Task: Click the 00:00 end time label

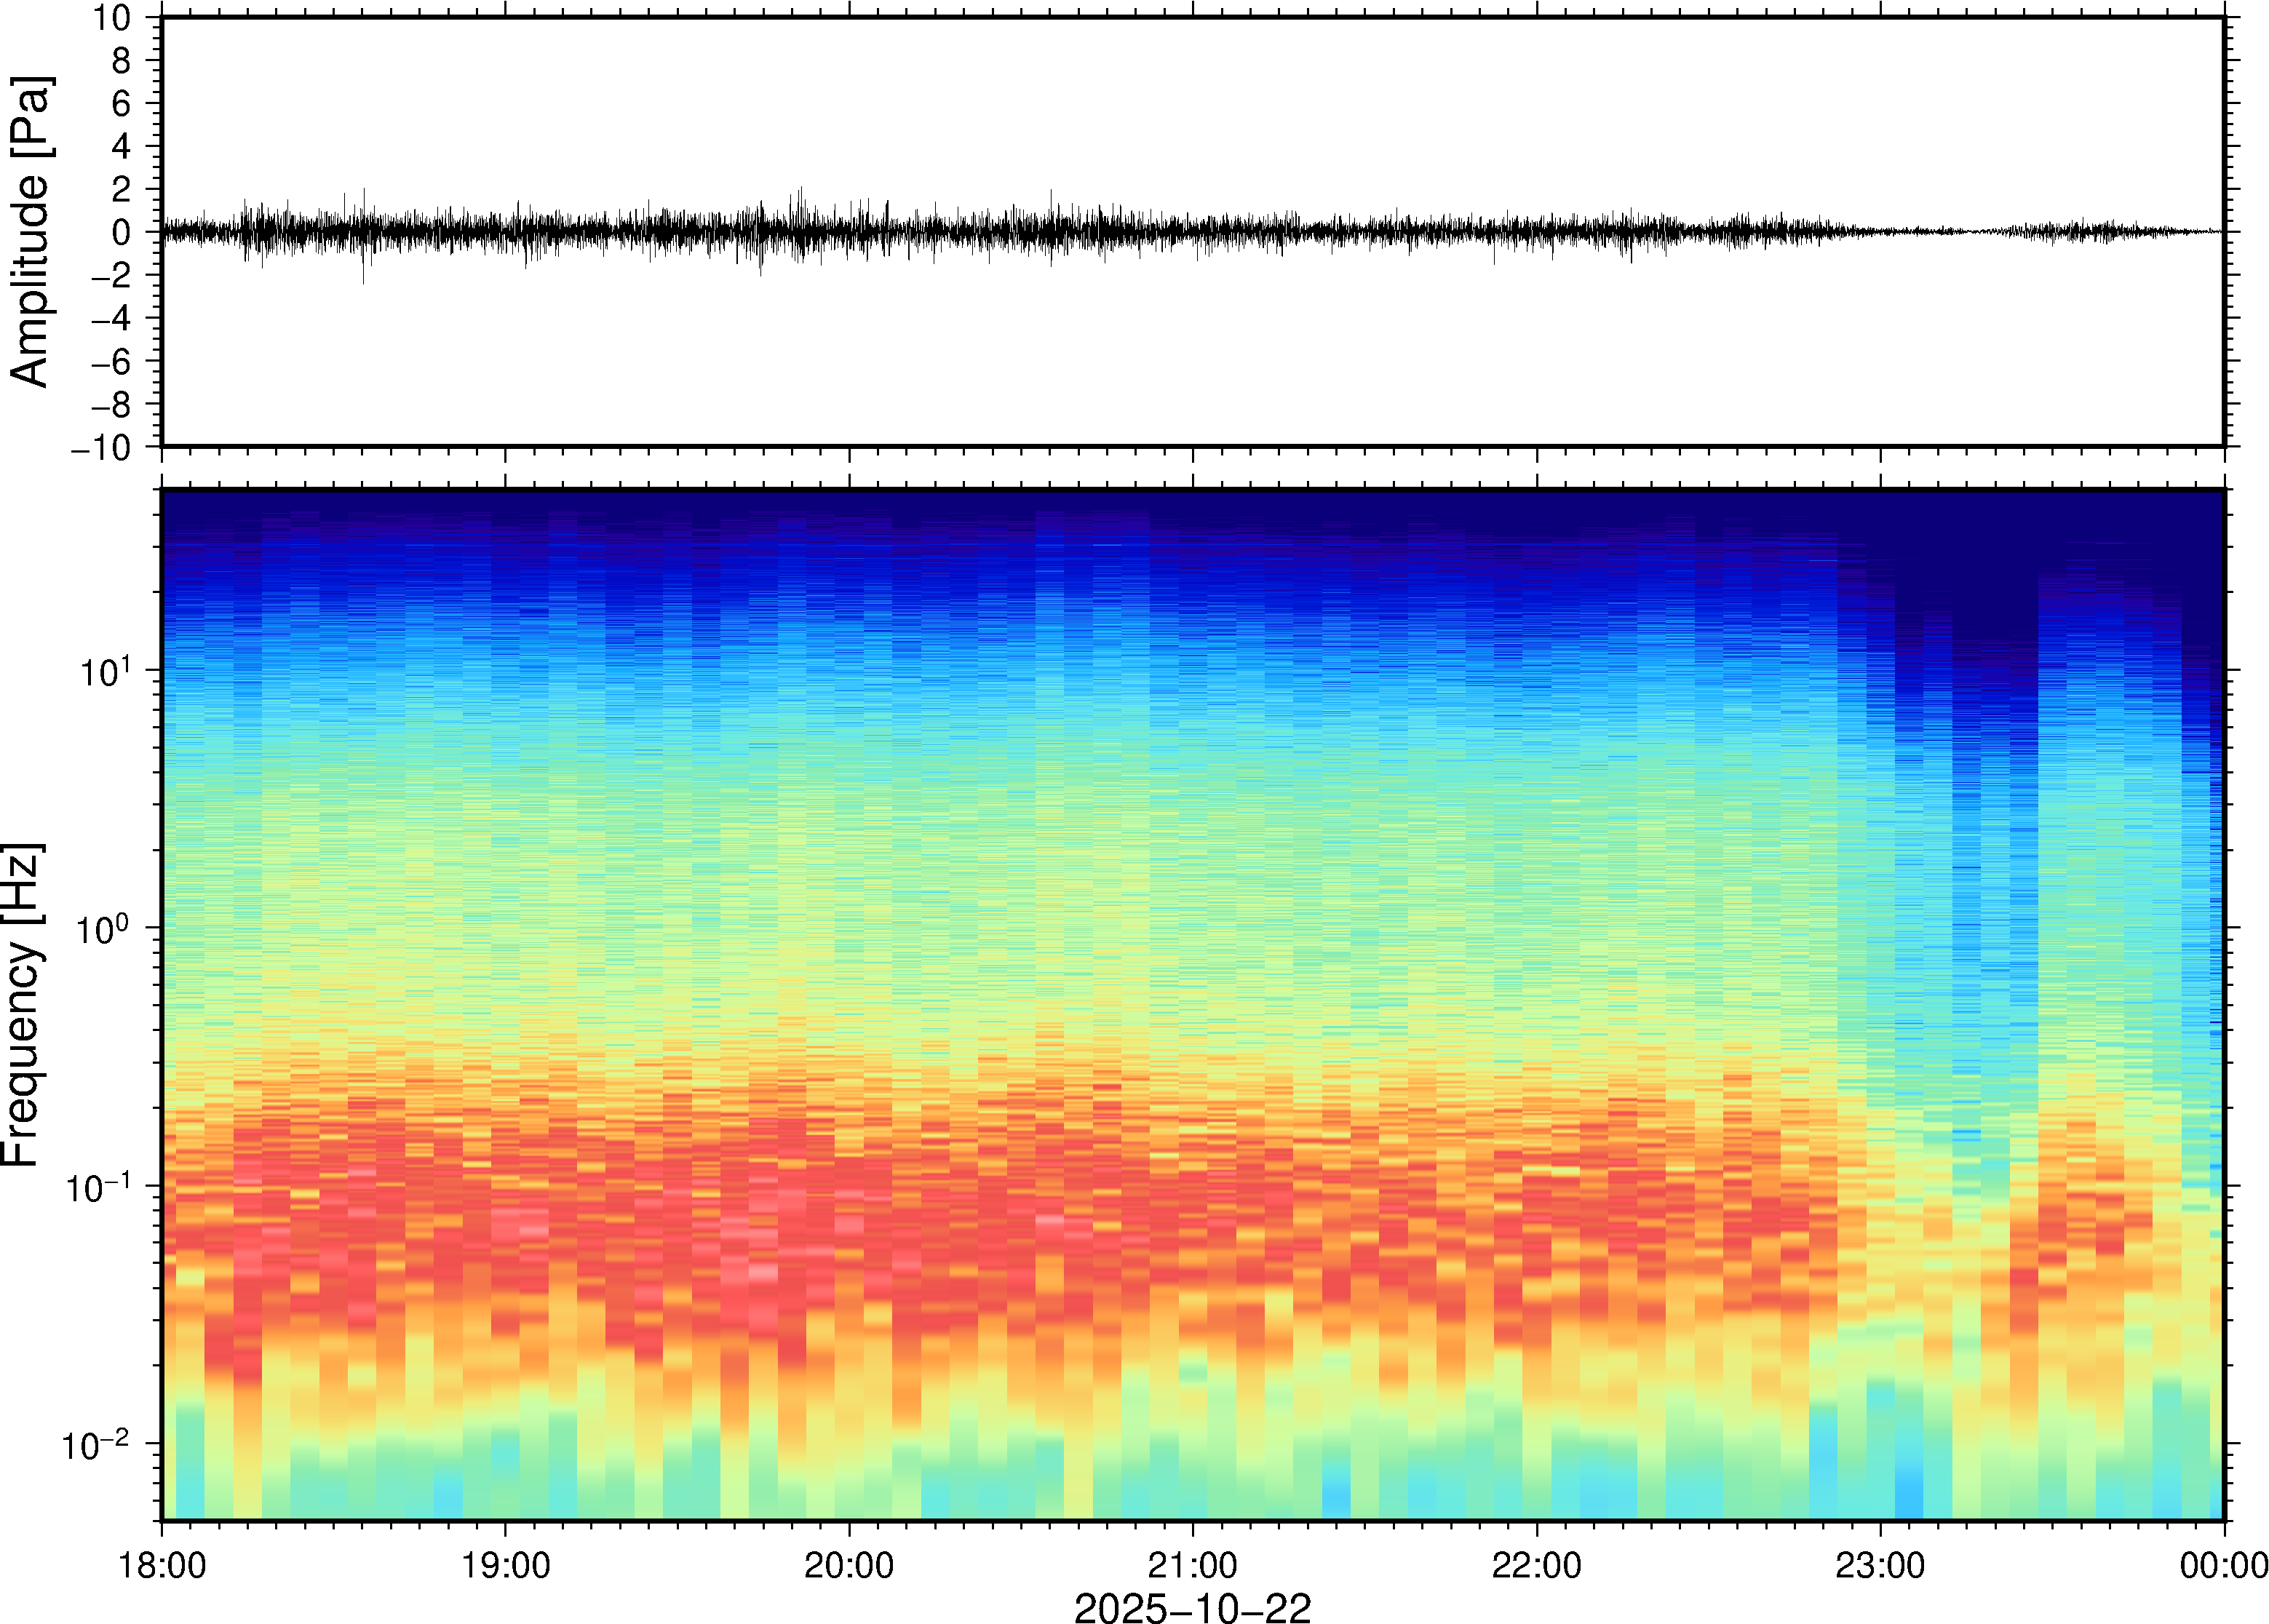Action: 2223,1565
